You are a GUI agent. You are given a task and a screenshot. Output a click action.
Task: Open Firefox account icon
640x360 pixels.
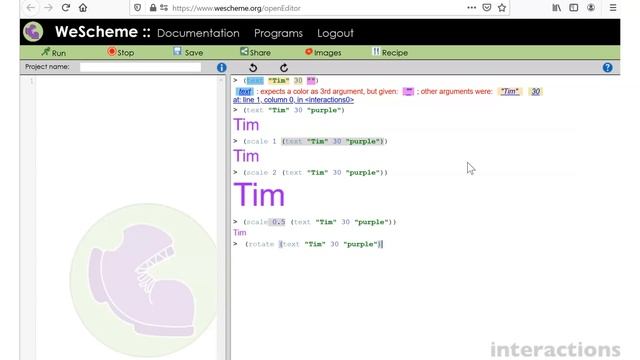591,8
